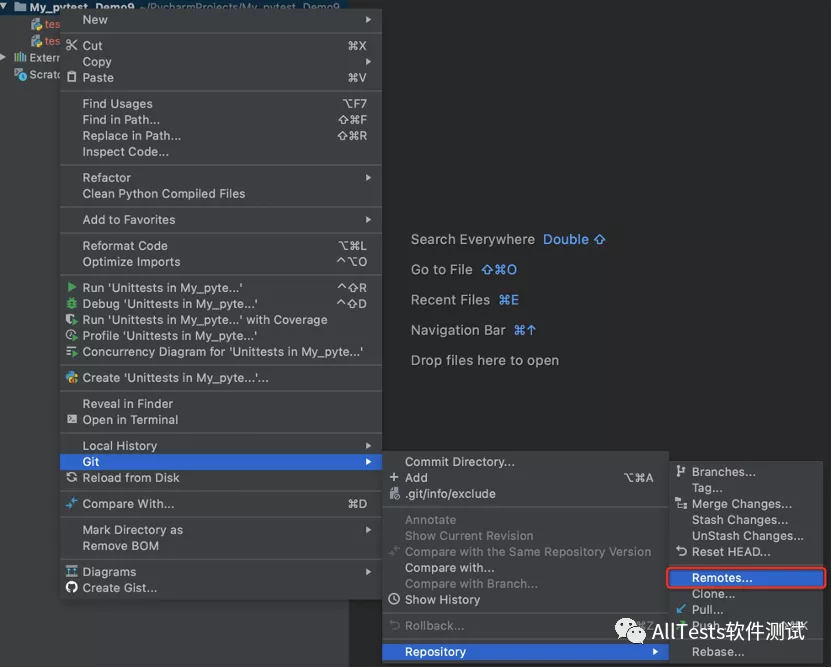The image size is (832, 668).
Task: Open the Repository menu entry
Action: click(525, 652)
